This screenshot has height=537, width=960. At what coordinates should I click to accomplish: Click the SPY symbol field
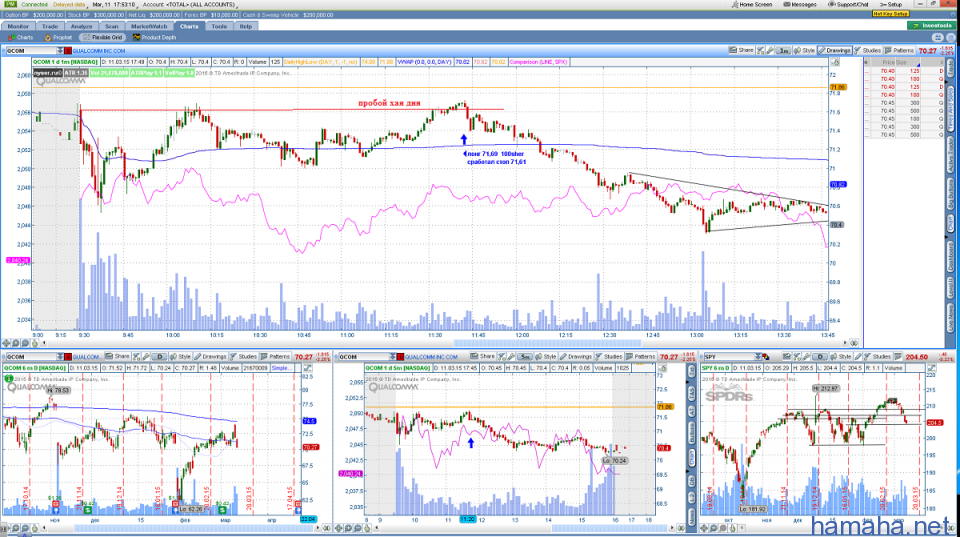pos(729,356)
